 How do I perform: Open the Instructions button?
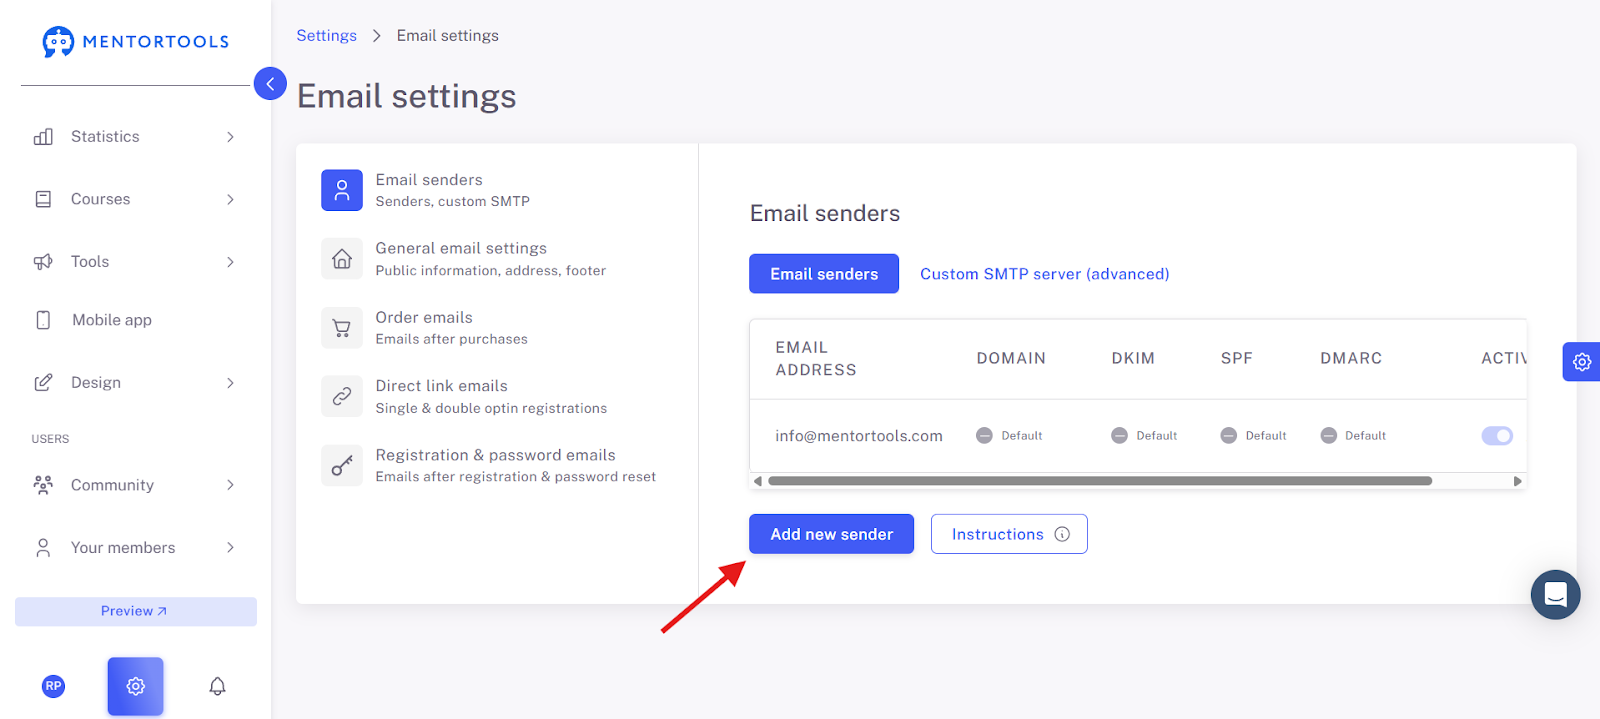pos(1009,534)
